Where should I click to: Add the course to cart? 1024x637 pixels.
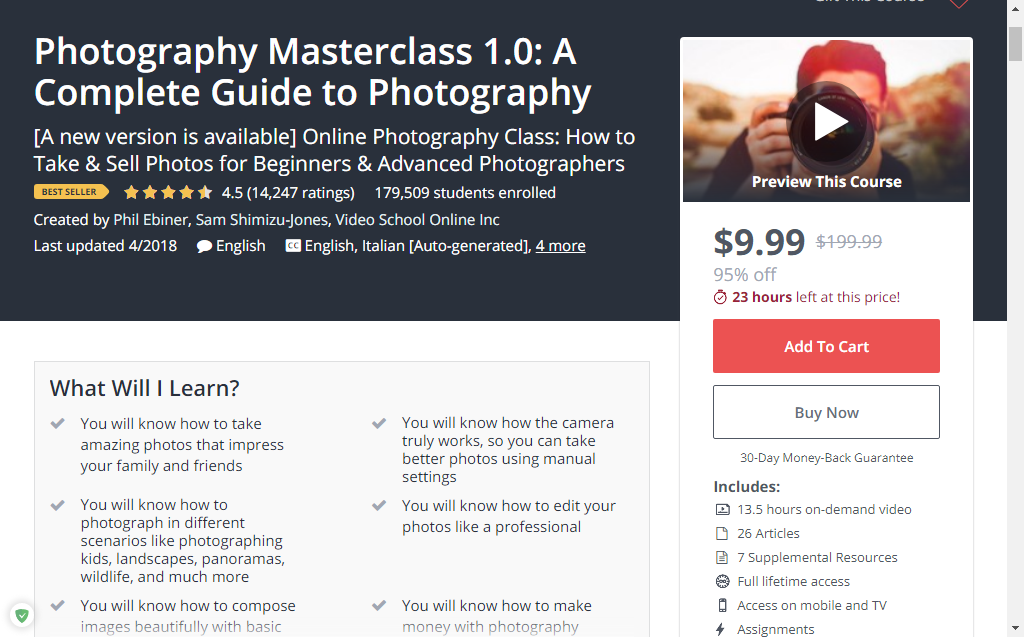click(826, 346)
